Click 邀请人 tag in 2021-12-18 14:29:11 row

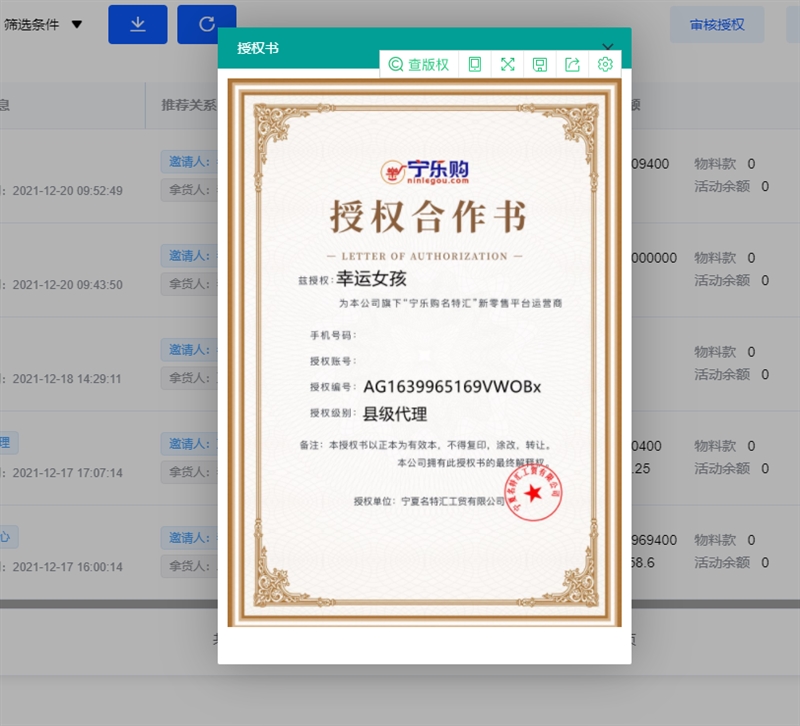click(189, 349)
